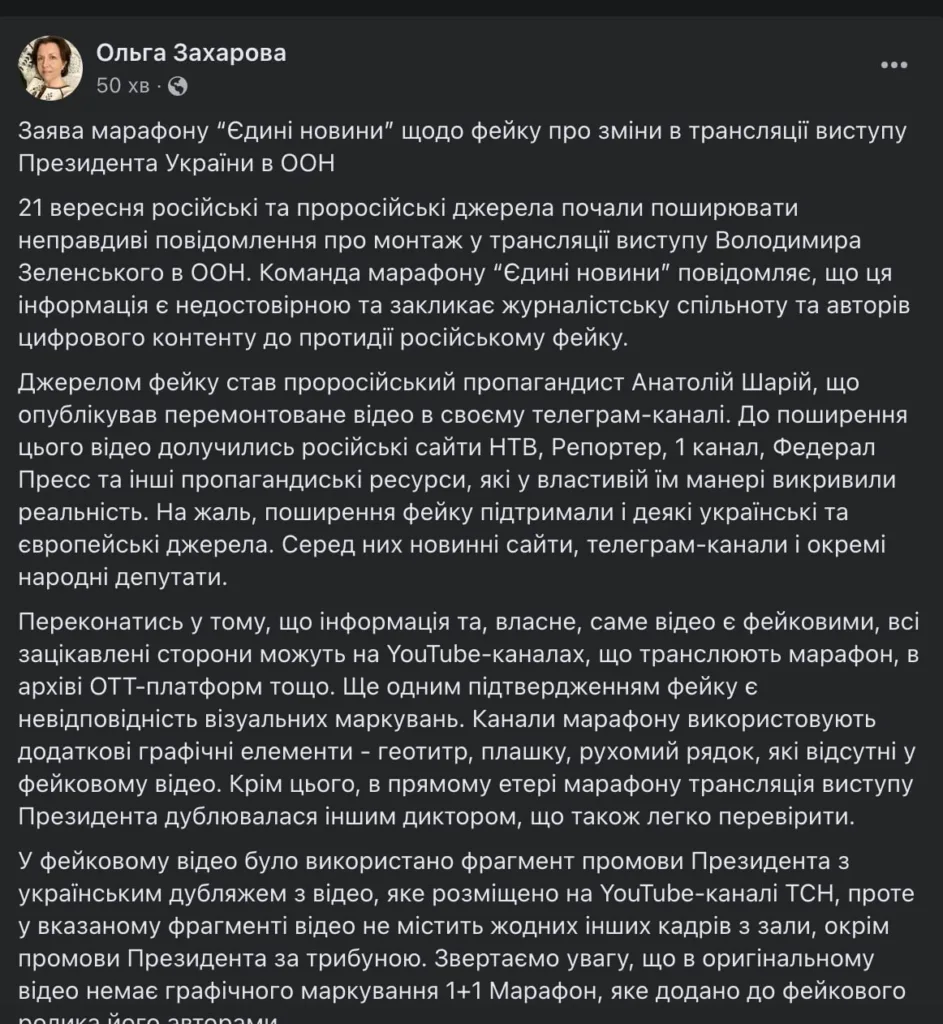The image size is (943, 1024).
Task: Click the word "Репортер" in the post
Action: coord(607,449)
